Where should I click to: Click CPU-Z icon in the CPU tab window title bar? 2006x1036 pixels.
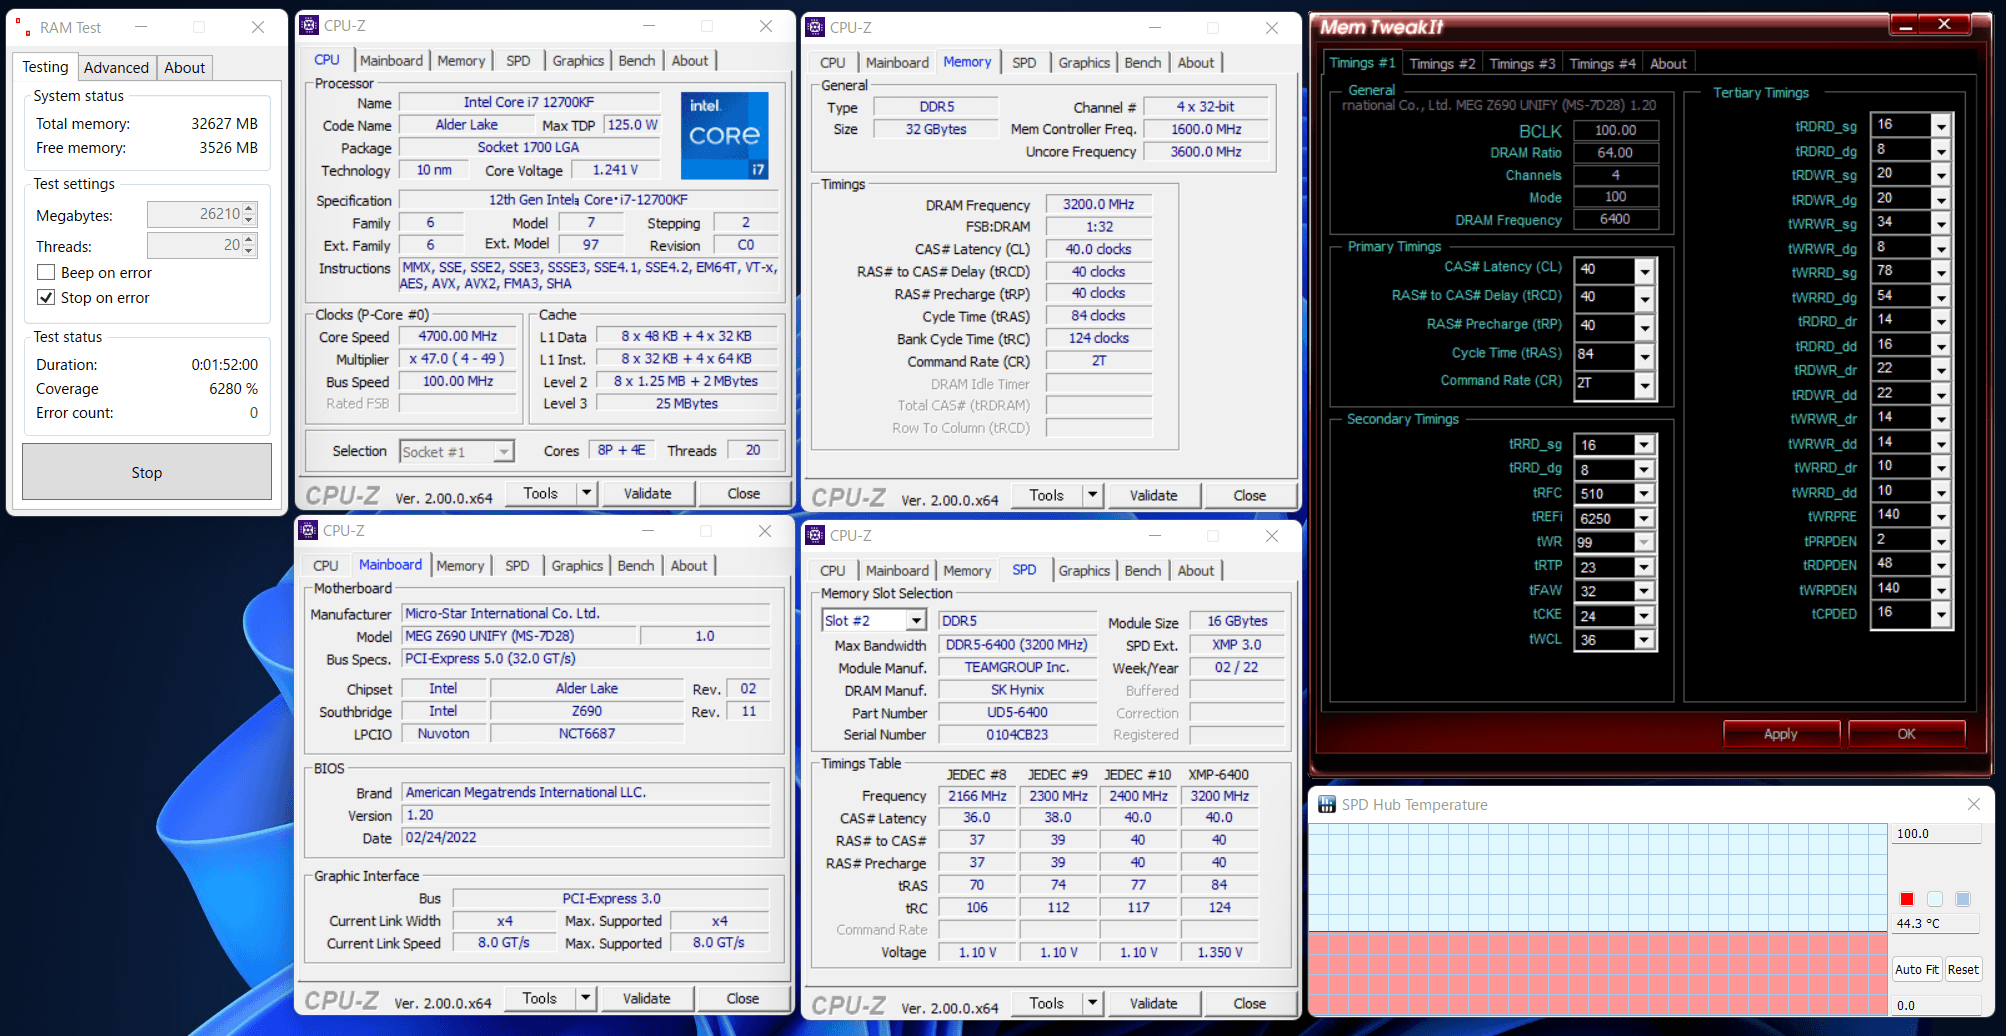click(x=310, y=26)
